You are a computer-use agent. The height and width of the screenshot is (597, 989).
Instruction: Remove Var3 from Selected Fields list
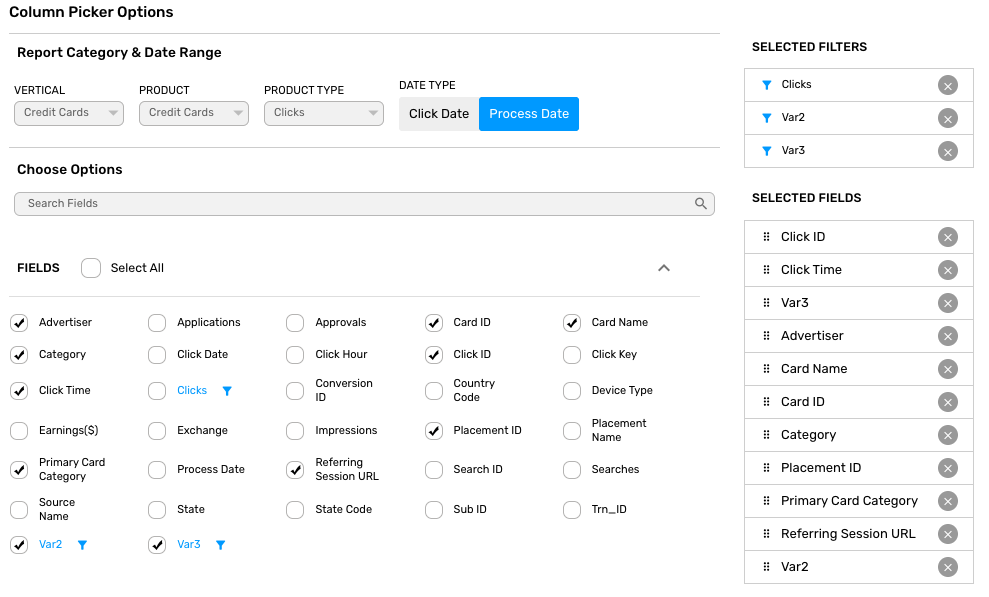(x=947, y=303)
